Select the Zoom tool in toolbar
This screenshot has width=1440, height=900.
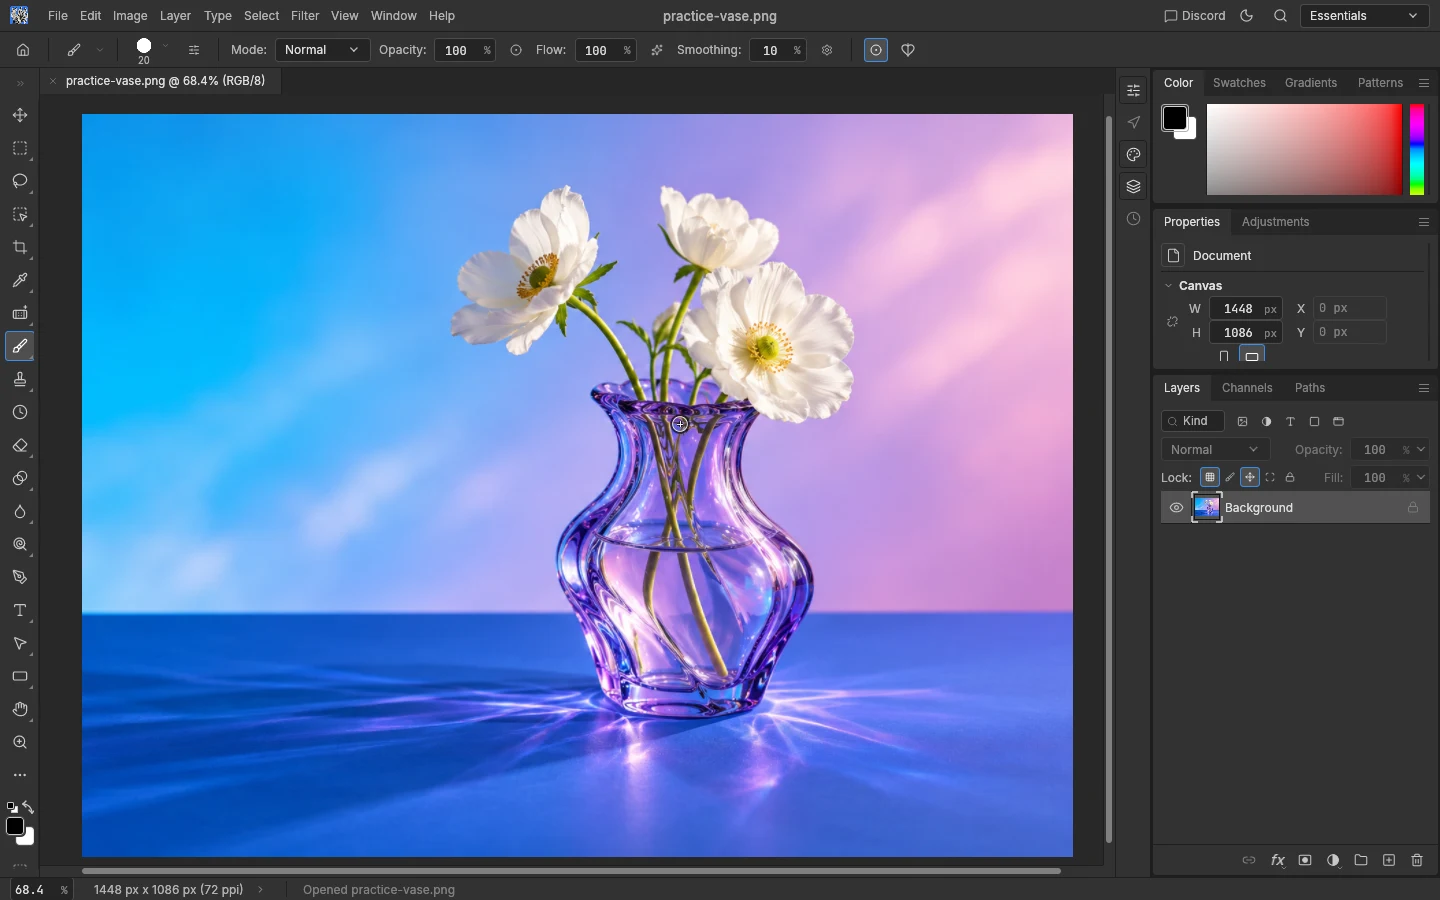tap(20, 743)
